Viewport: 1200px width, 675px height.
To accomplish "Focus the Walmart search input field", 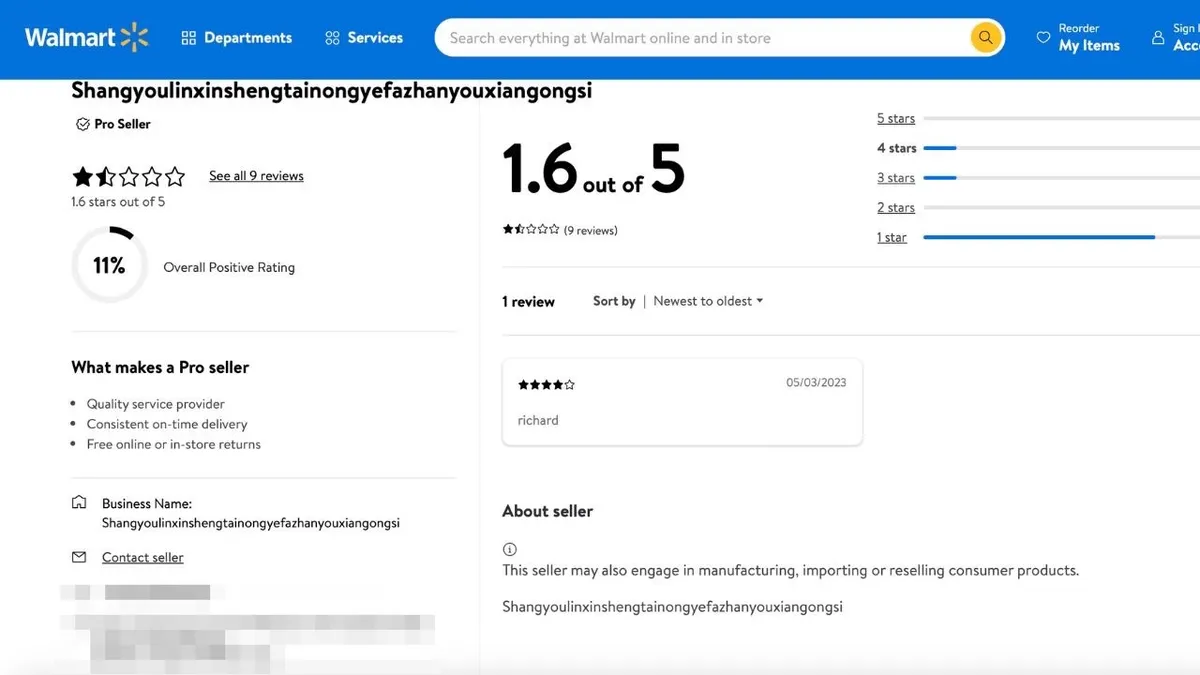I will pos(700,38).
